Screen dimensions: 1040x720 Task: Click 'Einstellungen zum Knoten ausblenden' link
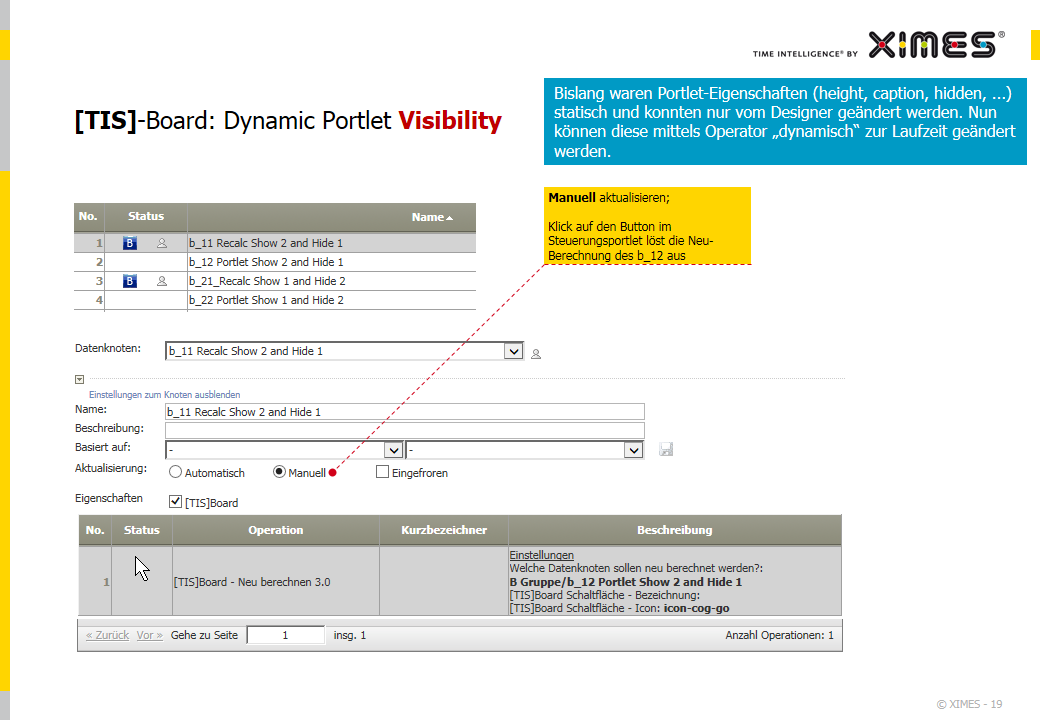point(164,394)
